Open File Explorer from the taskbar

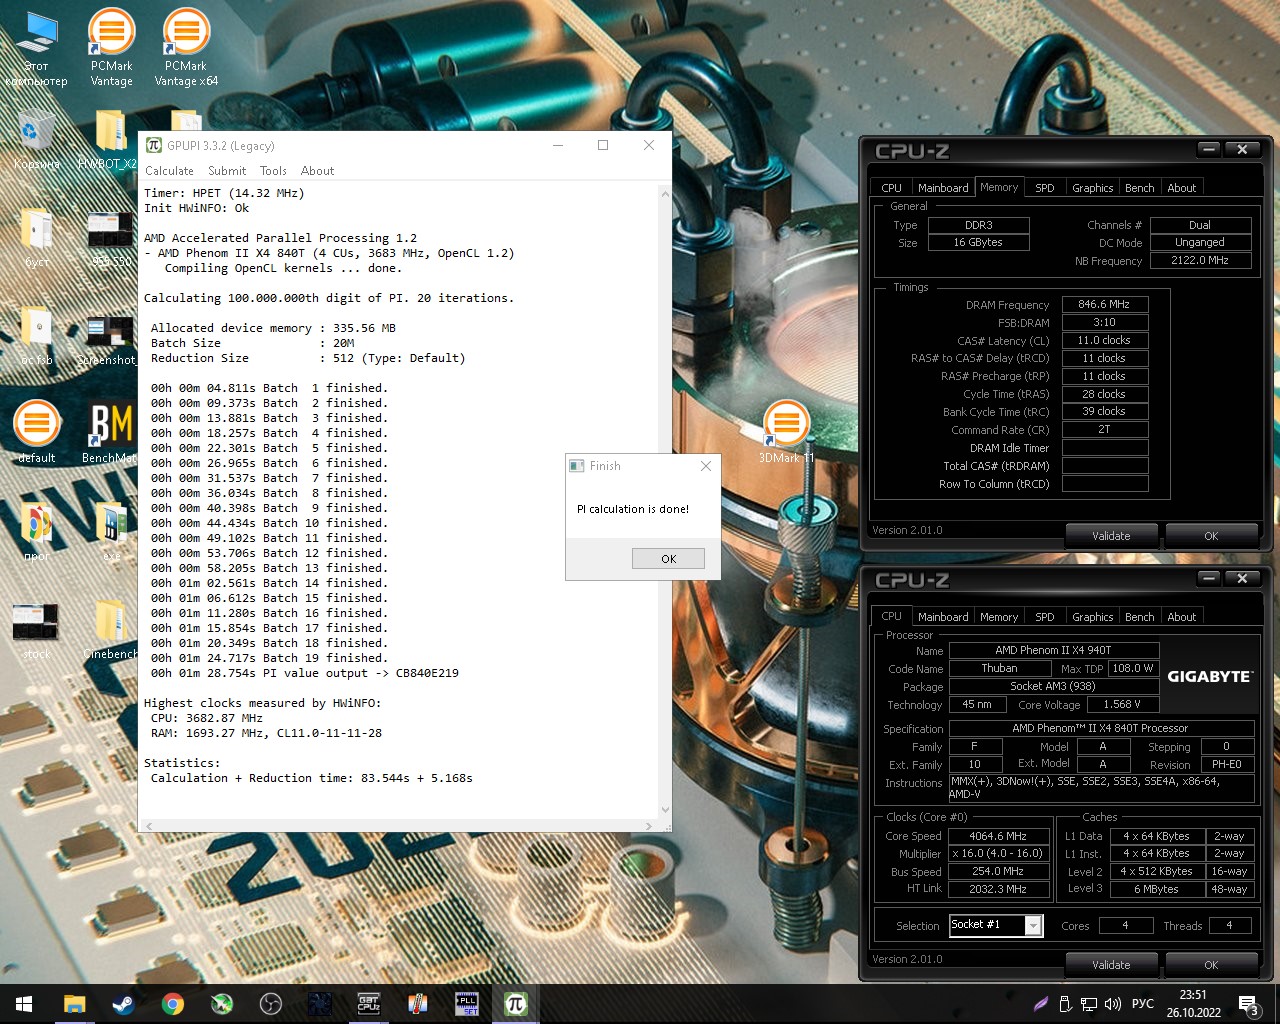(x=74, y=1004)
